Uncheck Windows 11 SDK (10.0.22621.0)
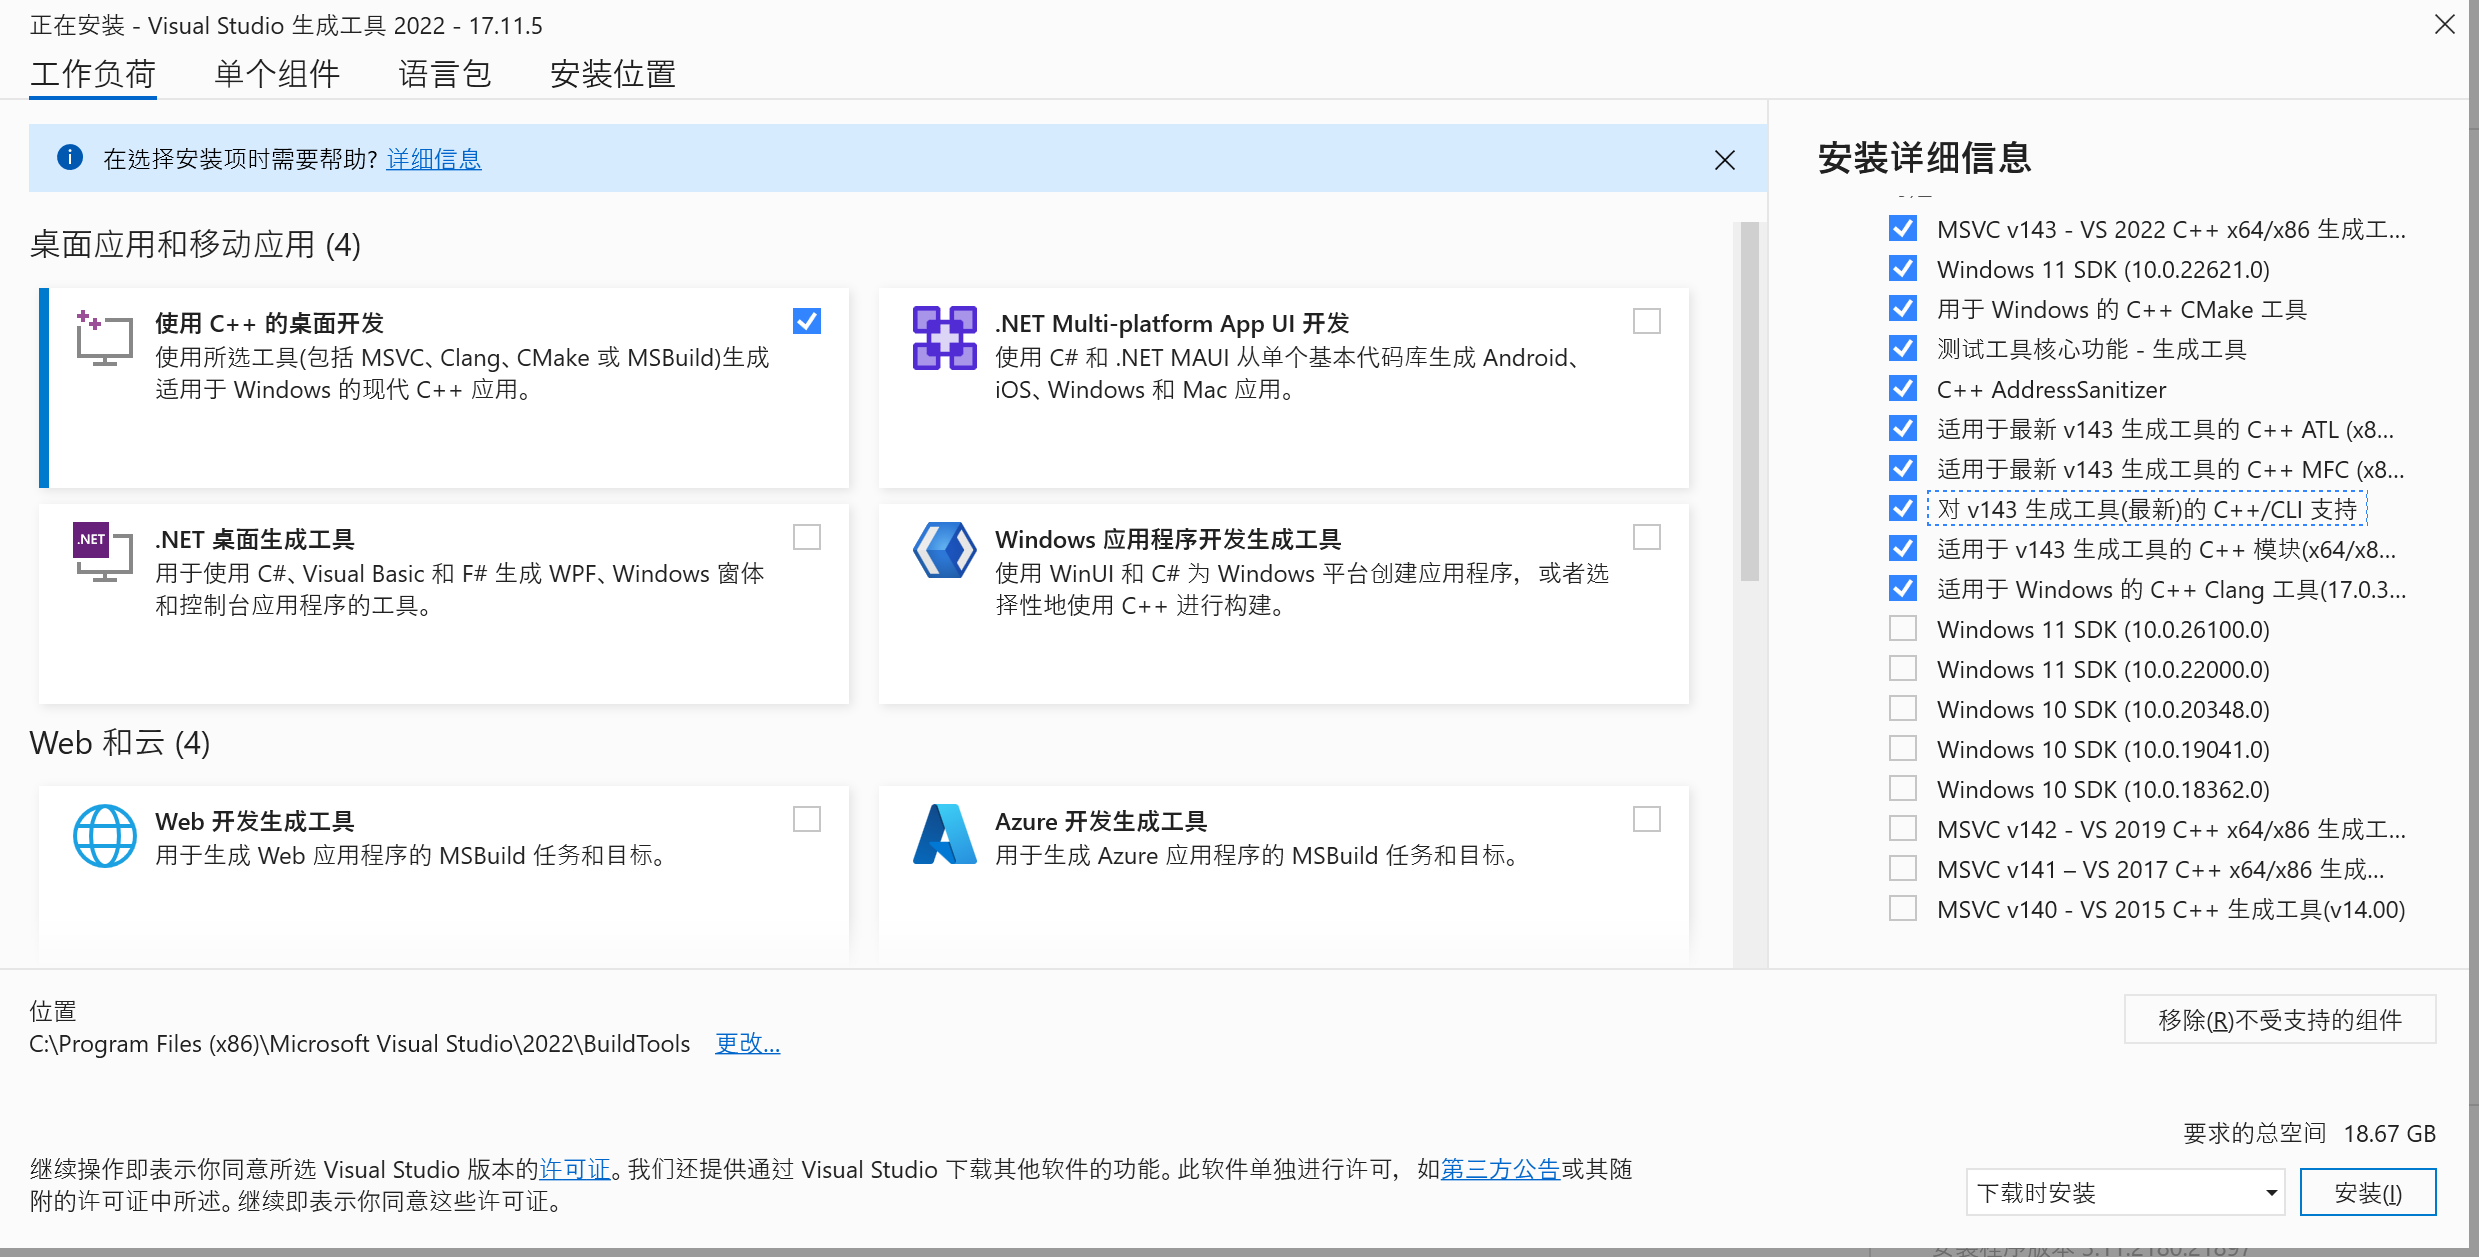 1903,269
